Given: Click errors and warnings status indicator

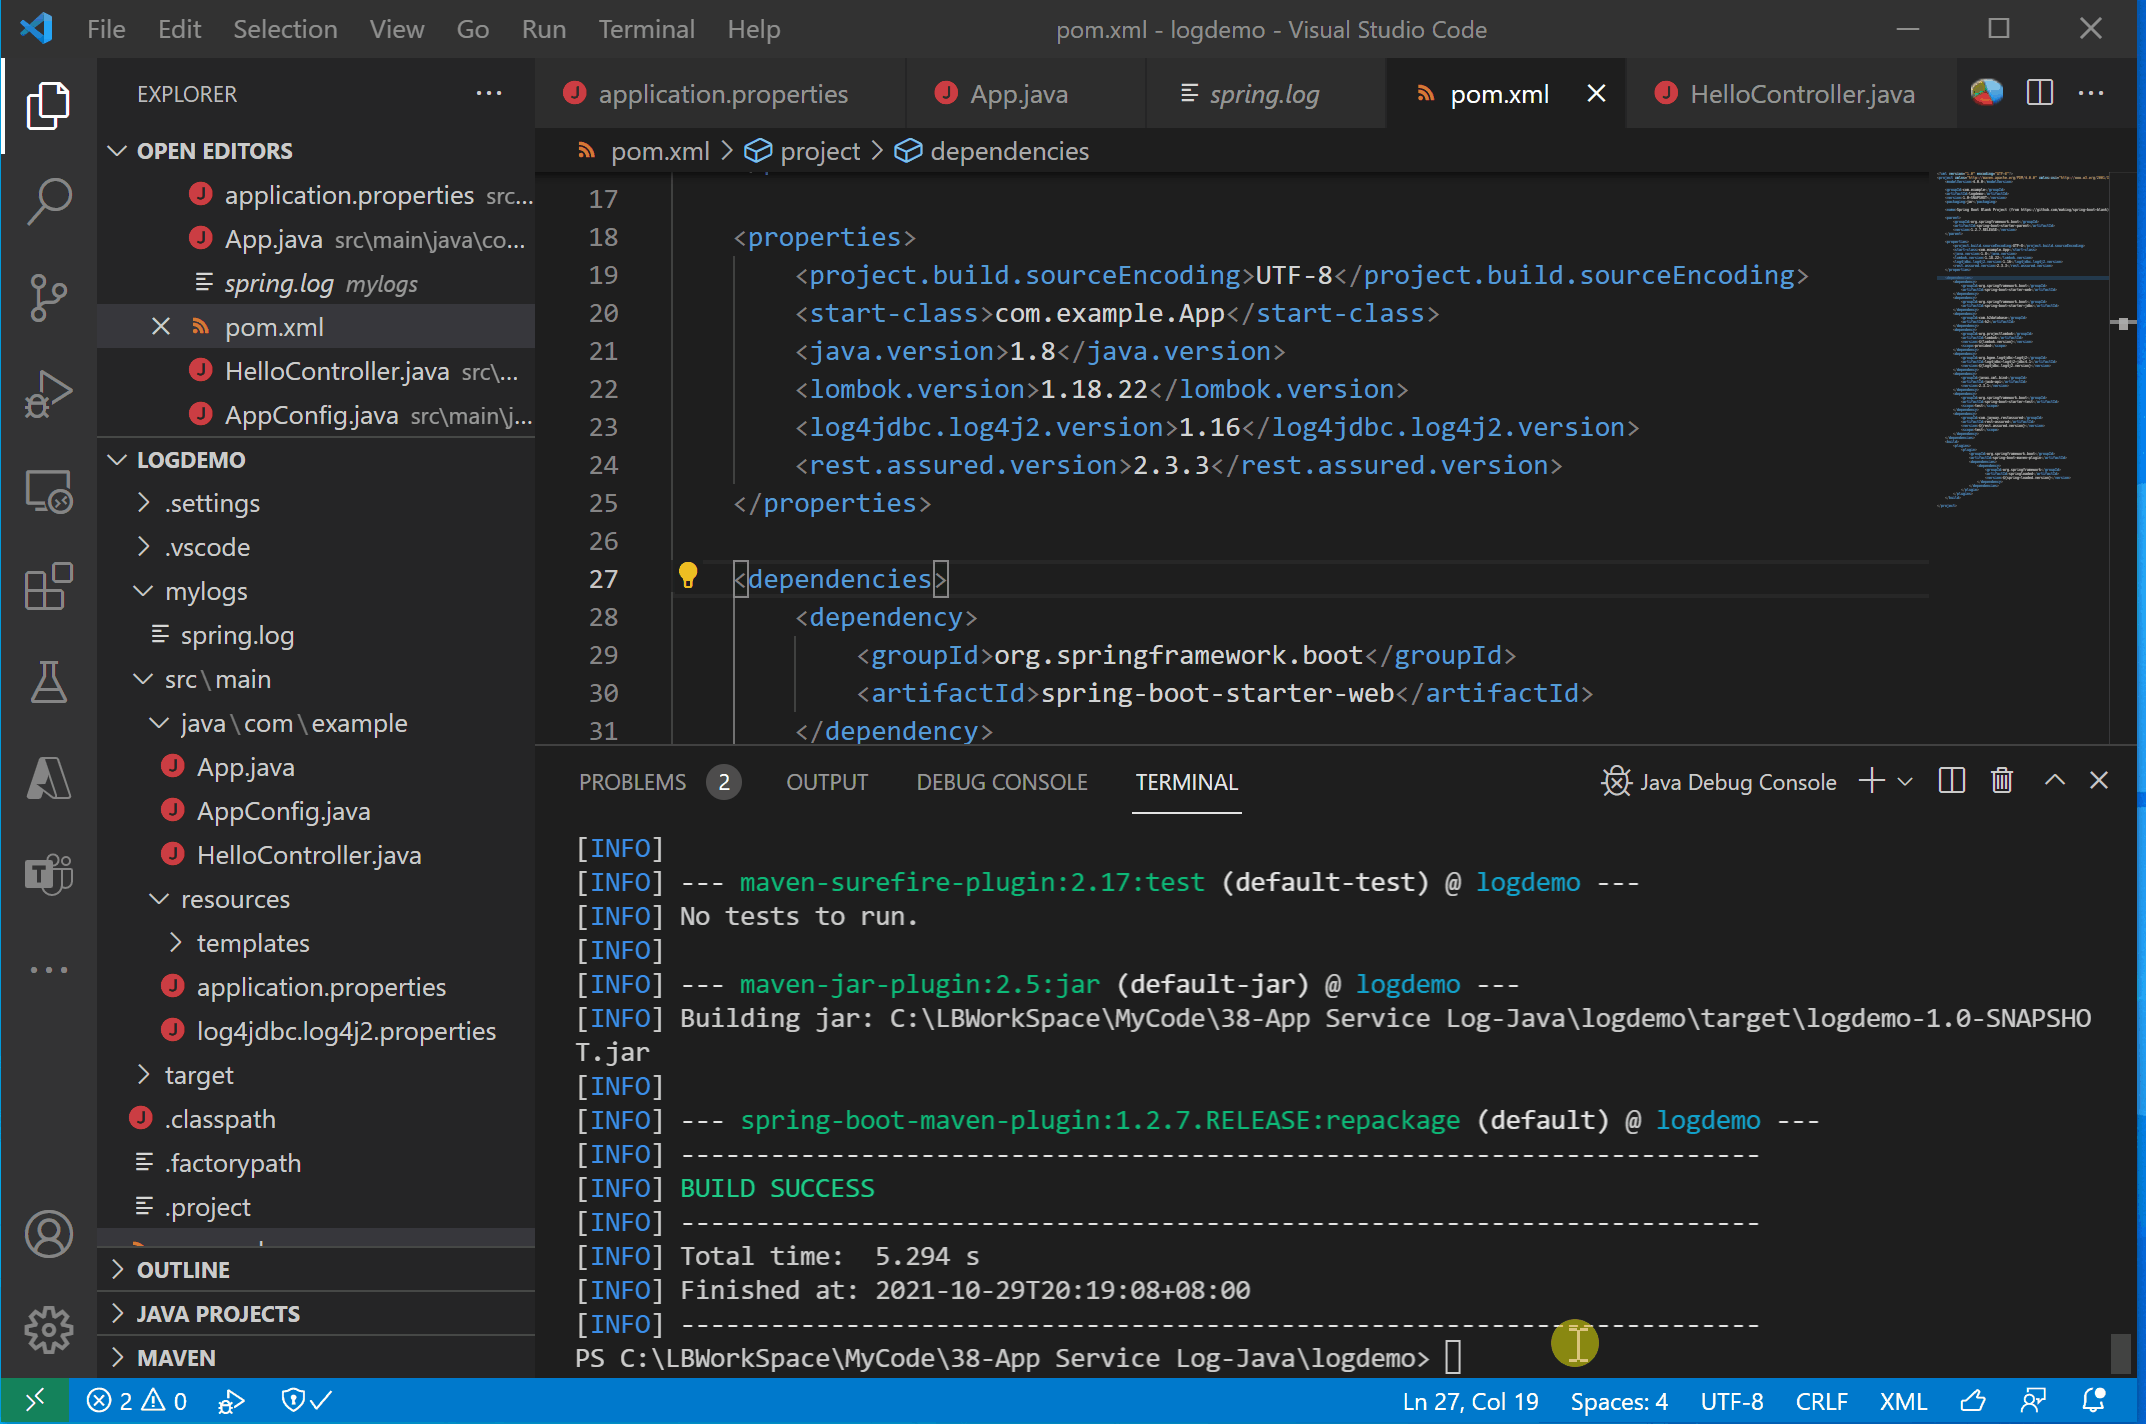Looking at the screenshot, I should coord(137,1402).
